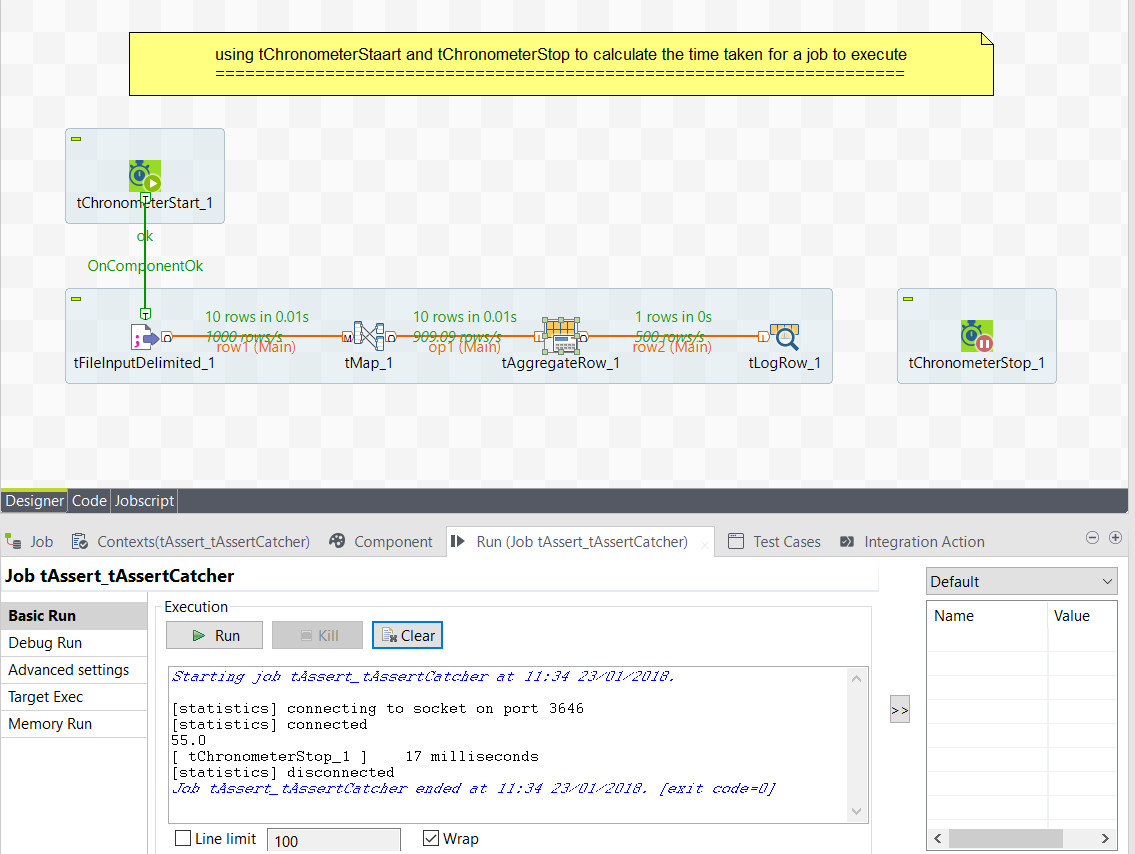Select the tChronometerStart_1 component

coord(144,174)
